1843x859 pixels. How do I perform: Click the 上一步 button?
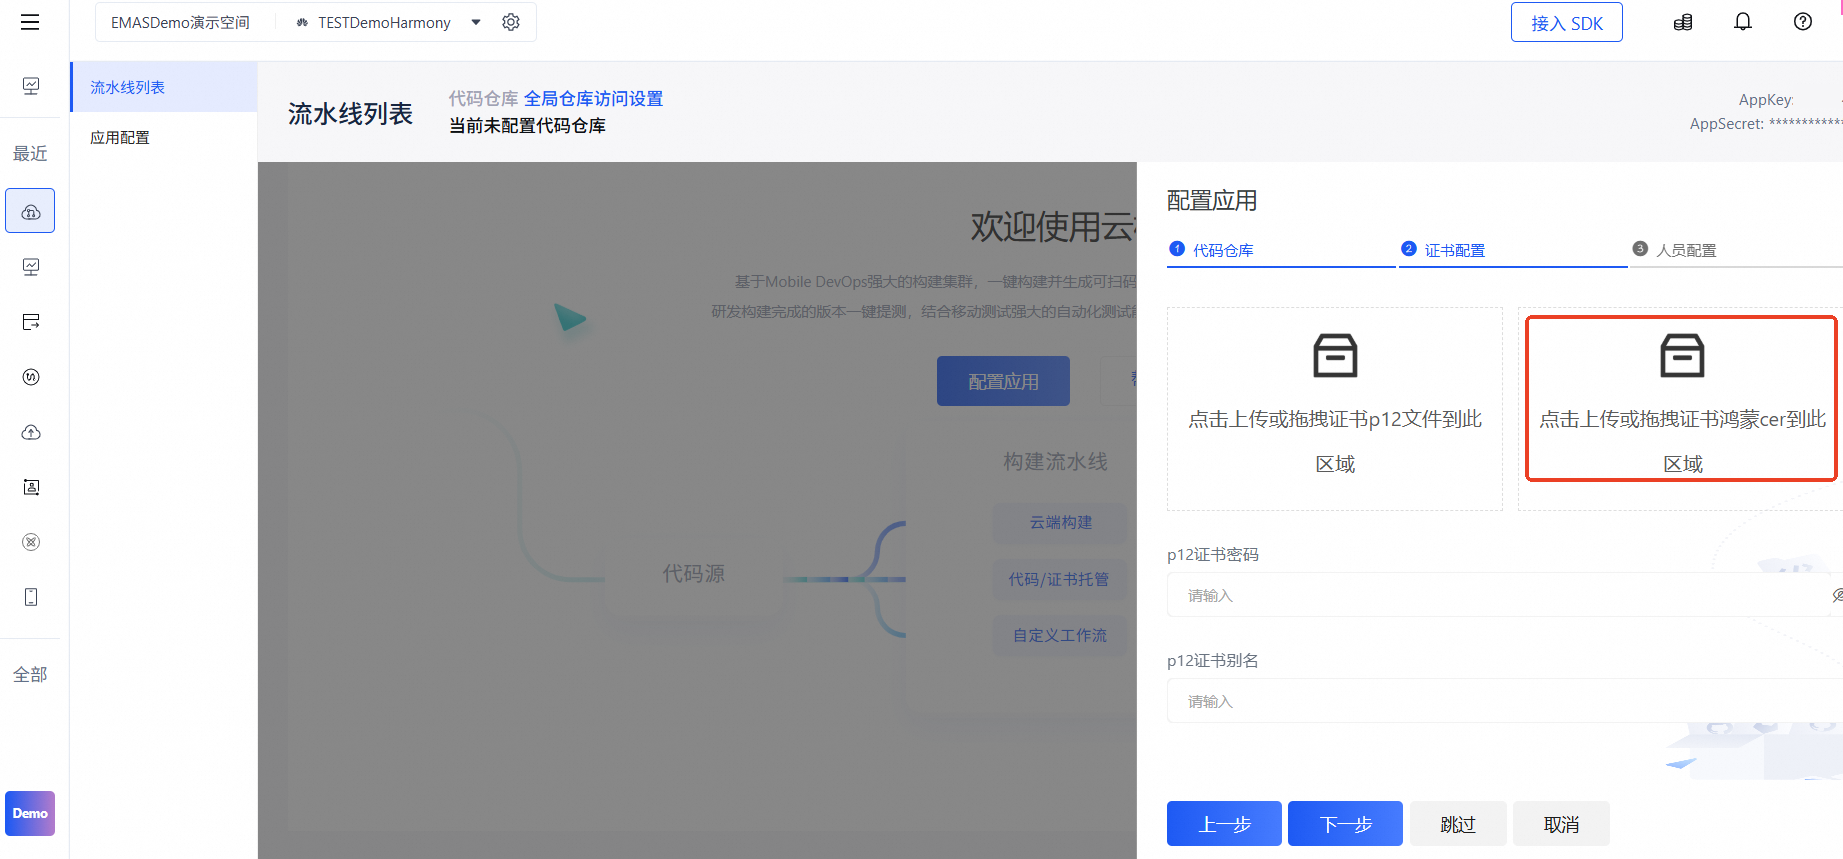coord(1224,824)
